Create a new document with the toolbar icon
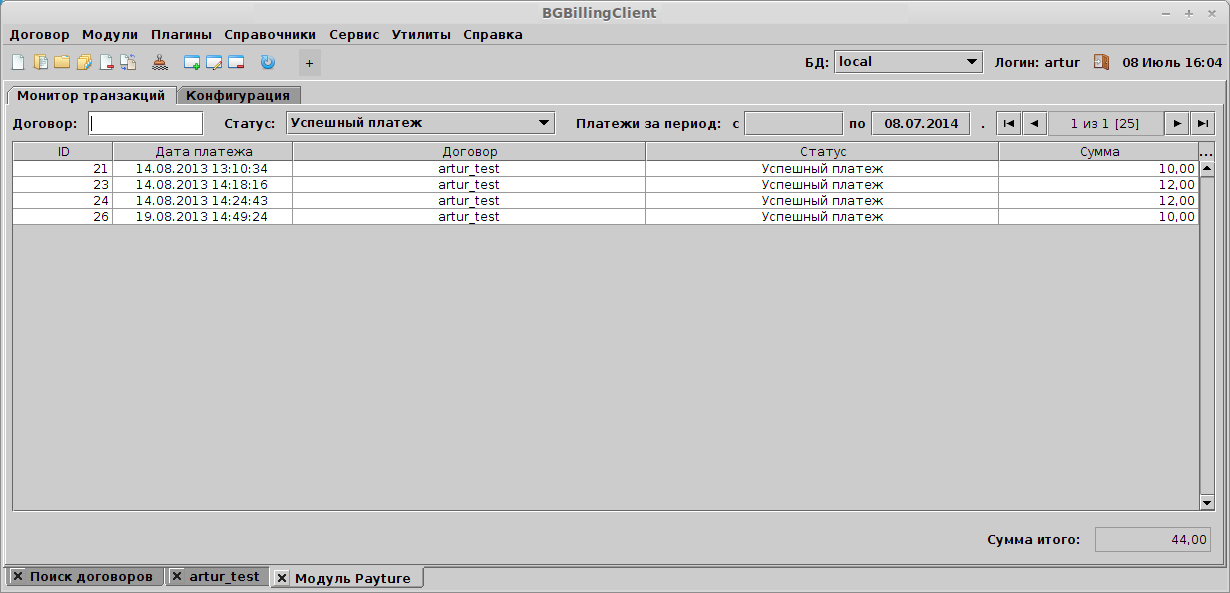 click(18, 62)
